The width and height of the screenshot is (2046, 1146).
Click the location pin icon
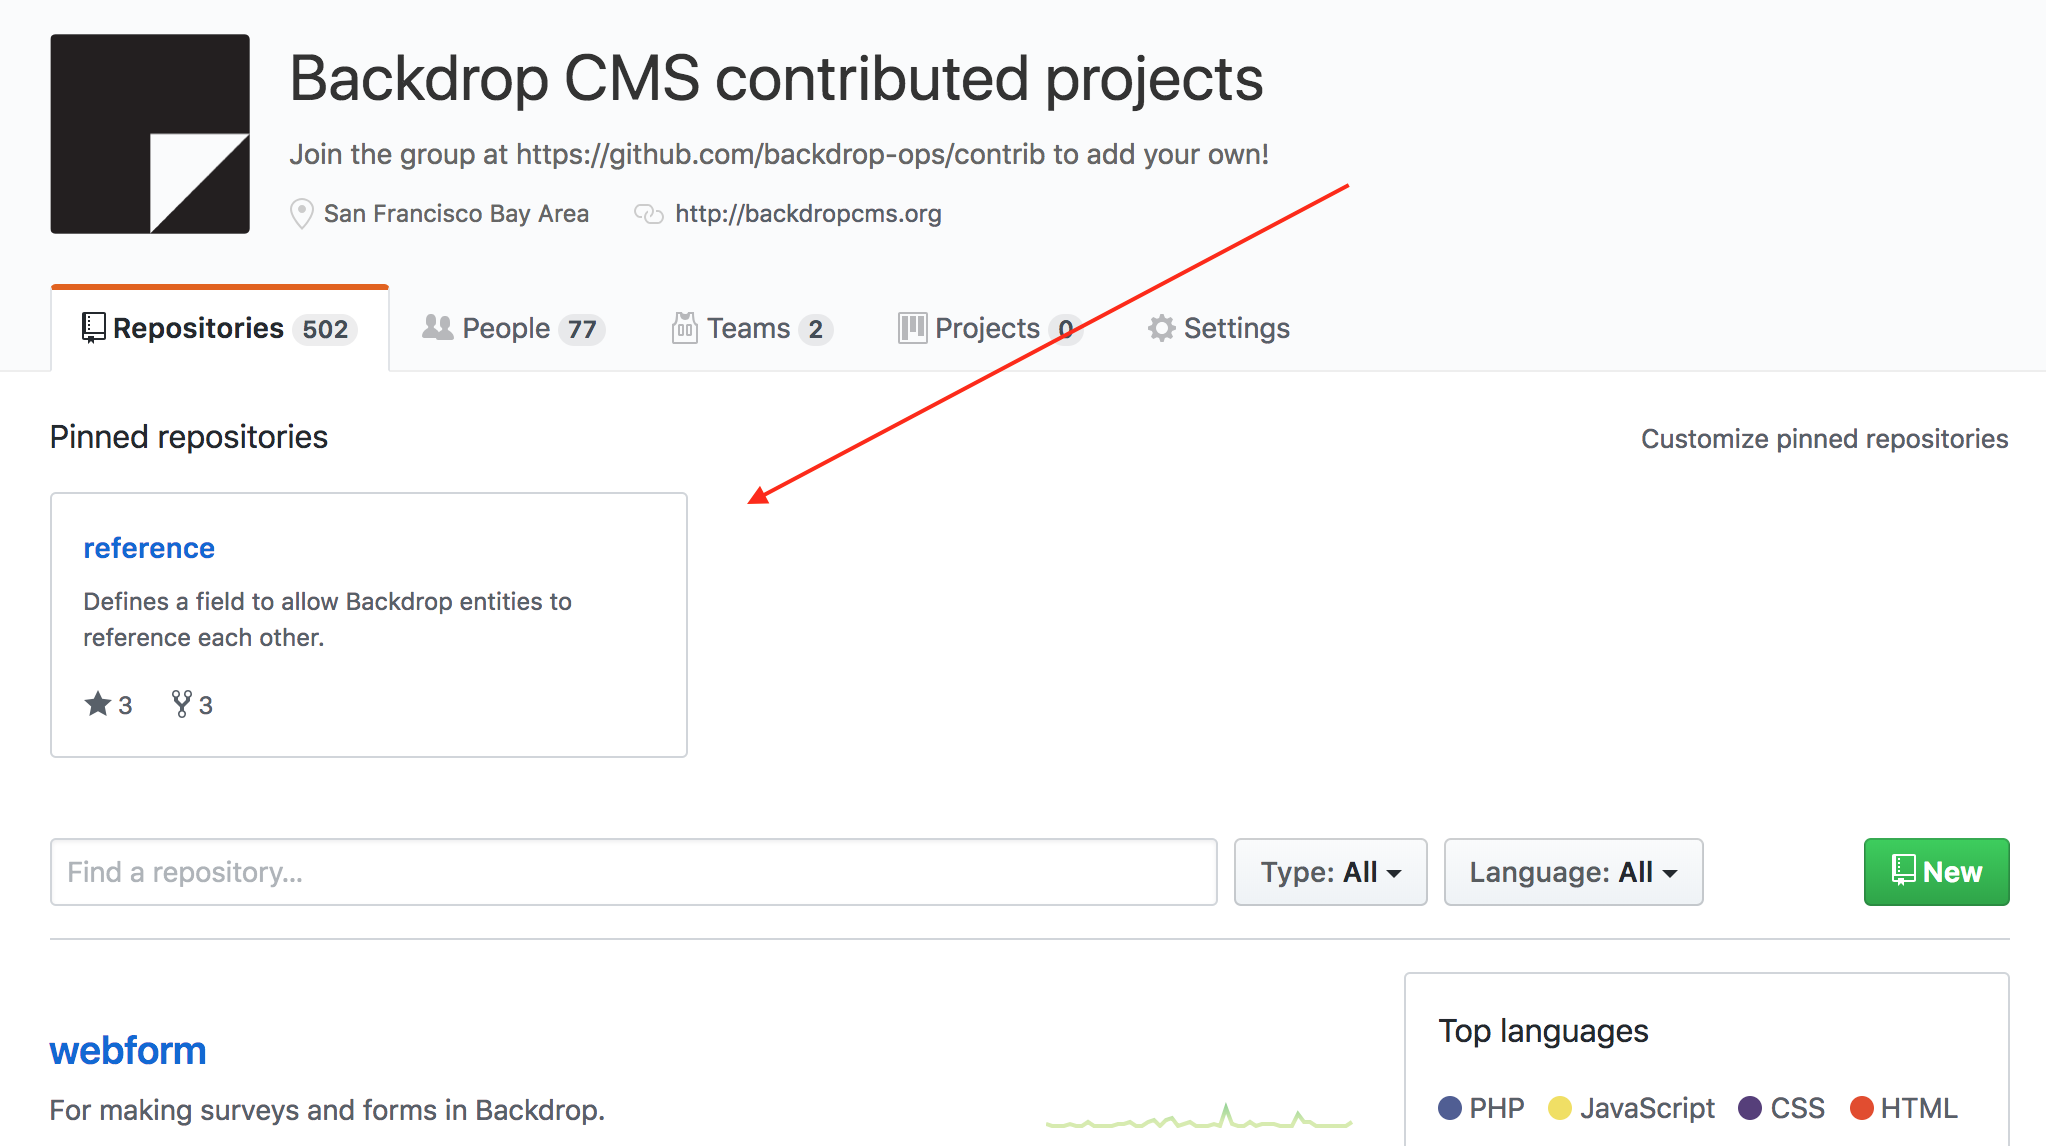(x=301, y=213)
